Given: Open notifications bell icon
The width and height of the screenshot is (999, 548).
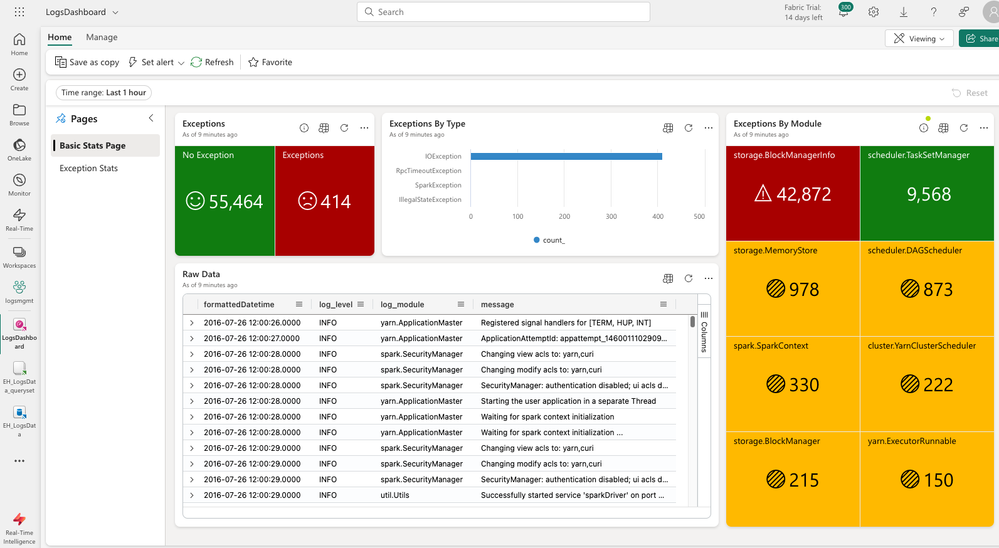Looking at the screenshot, I should point(844,11).
